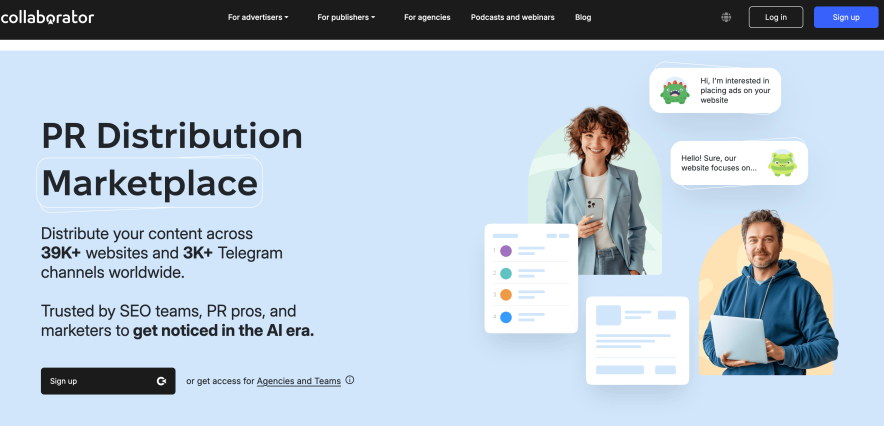
Task: Click the collaborator logo in the header
Action: [x=47, y=17]
